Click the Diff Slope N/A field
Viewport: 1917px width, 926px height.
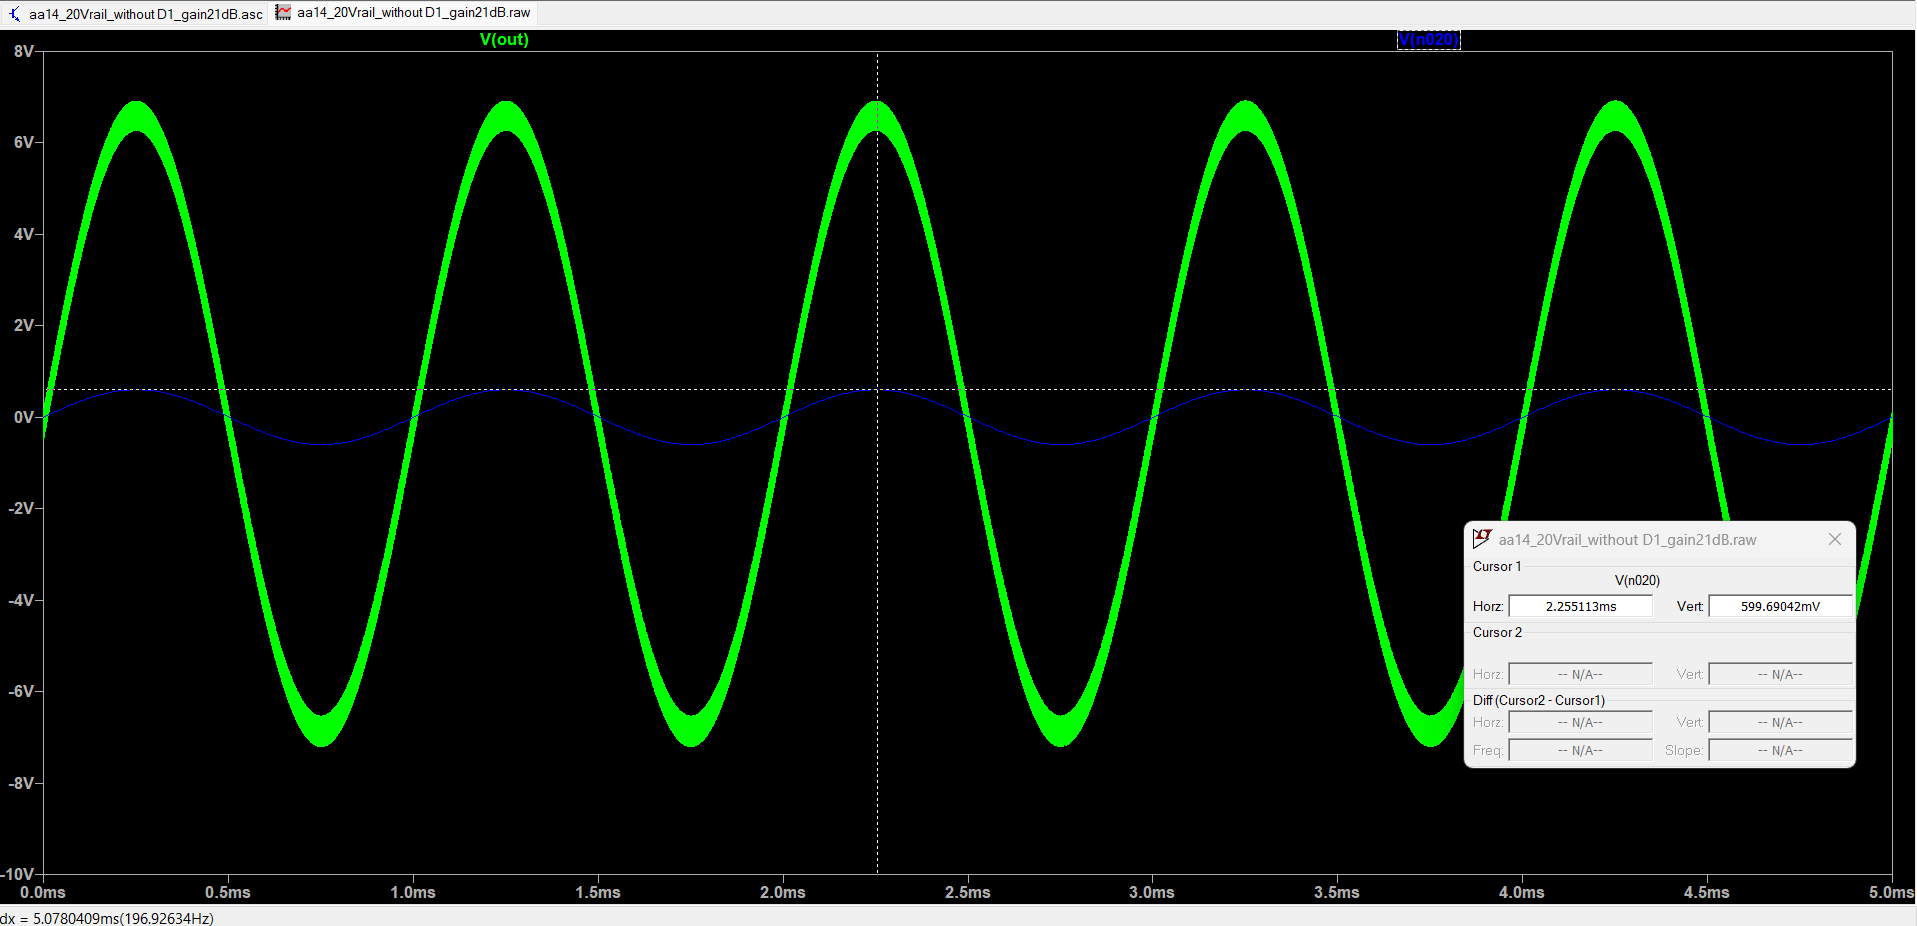tap(1780, 750)
